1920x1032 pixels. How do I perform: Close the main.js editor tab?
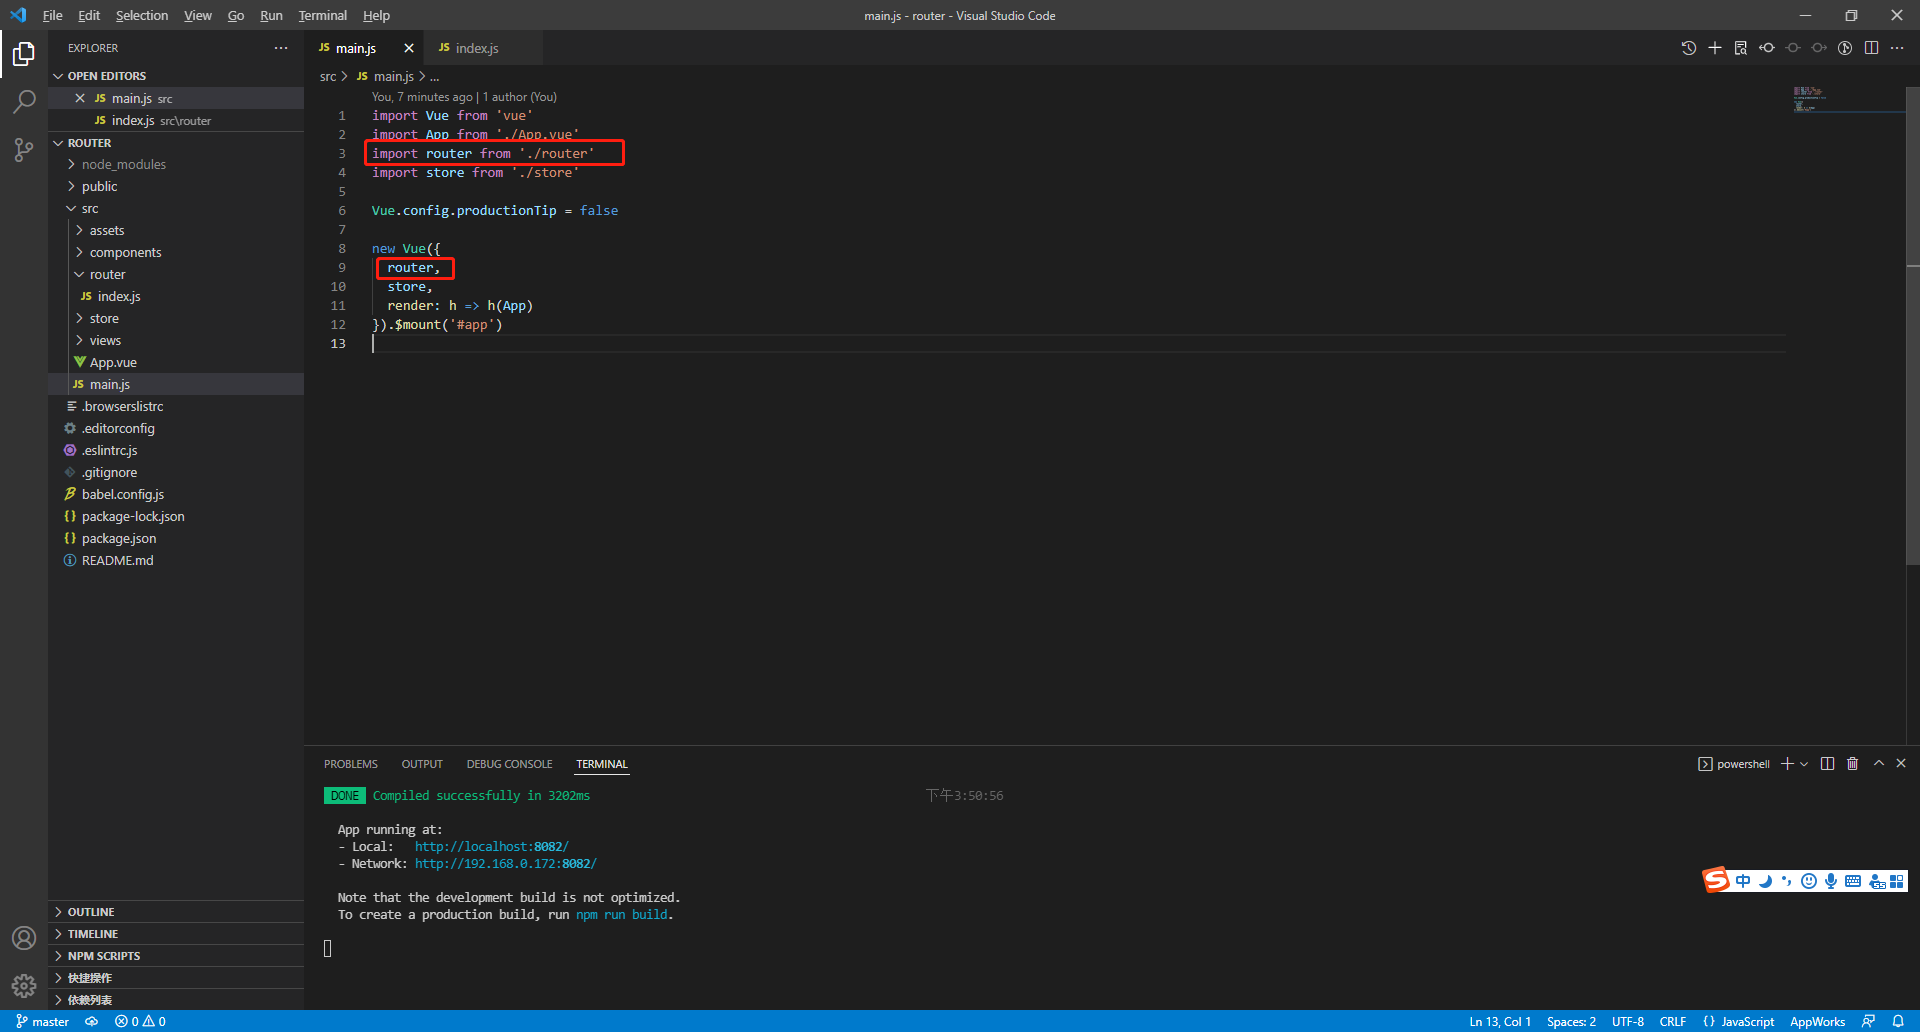pyautogui.click(x=408, y=48)
